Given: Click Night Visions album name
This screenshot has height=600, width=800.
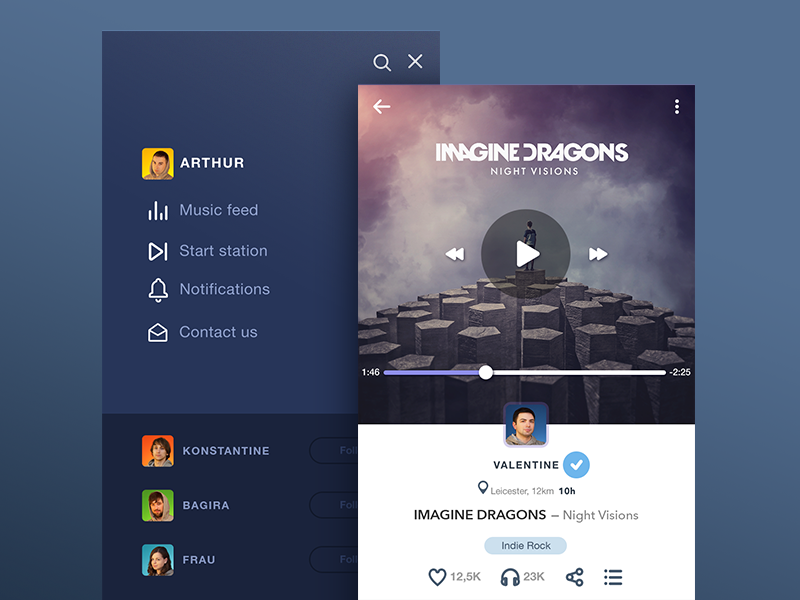Looking at the screenshot, I should 601,515.
